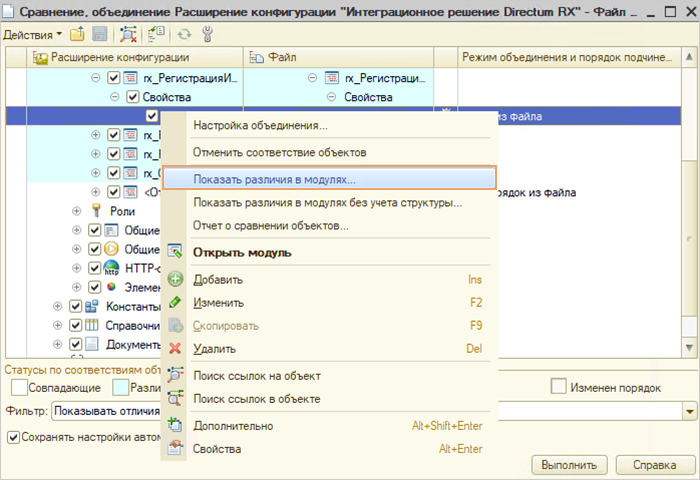Viewport: 700px width, 480px height.
Task: Click the HTTP services globe icon
Action: click(111, 267)
